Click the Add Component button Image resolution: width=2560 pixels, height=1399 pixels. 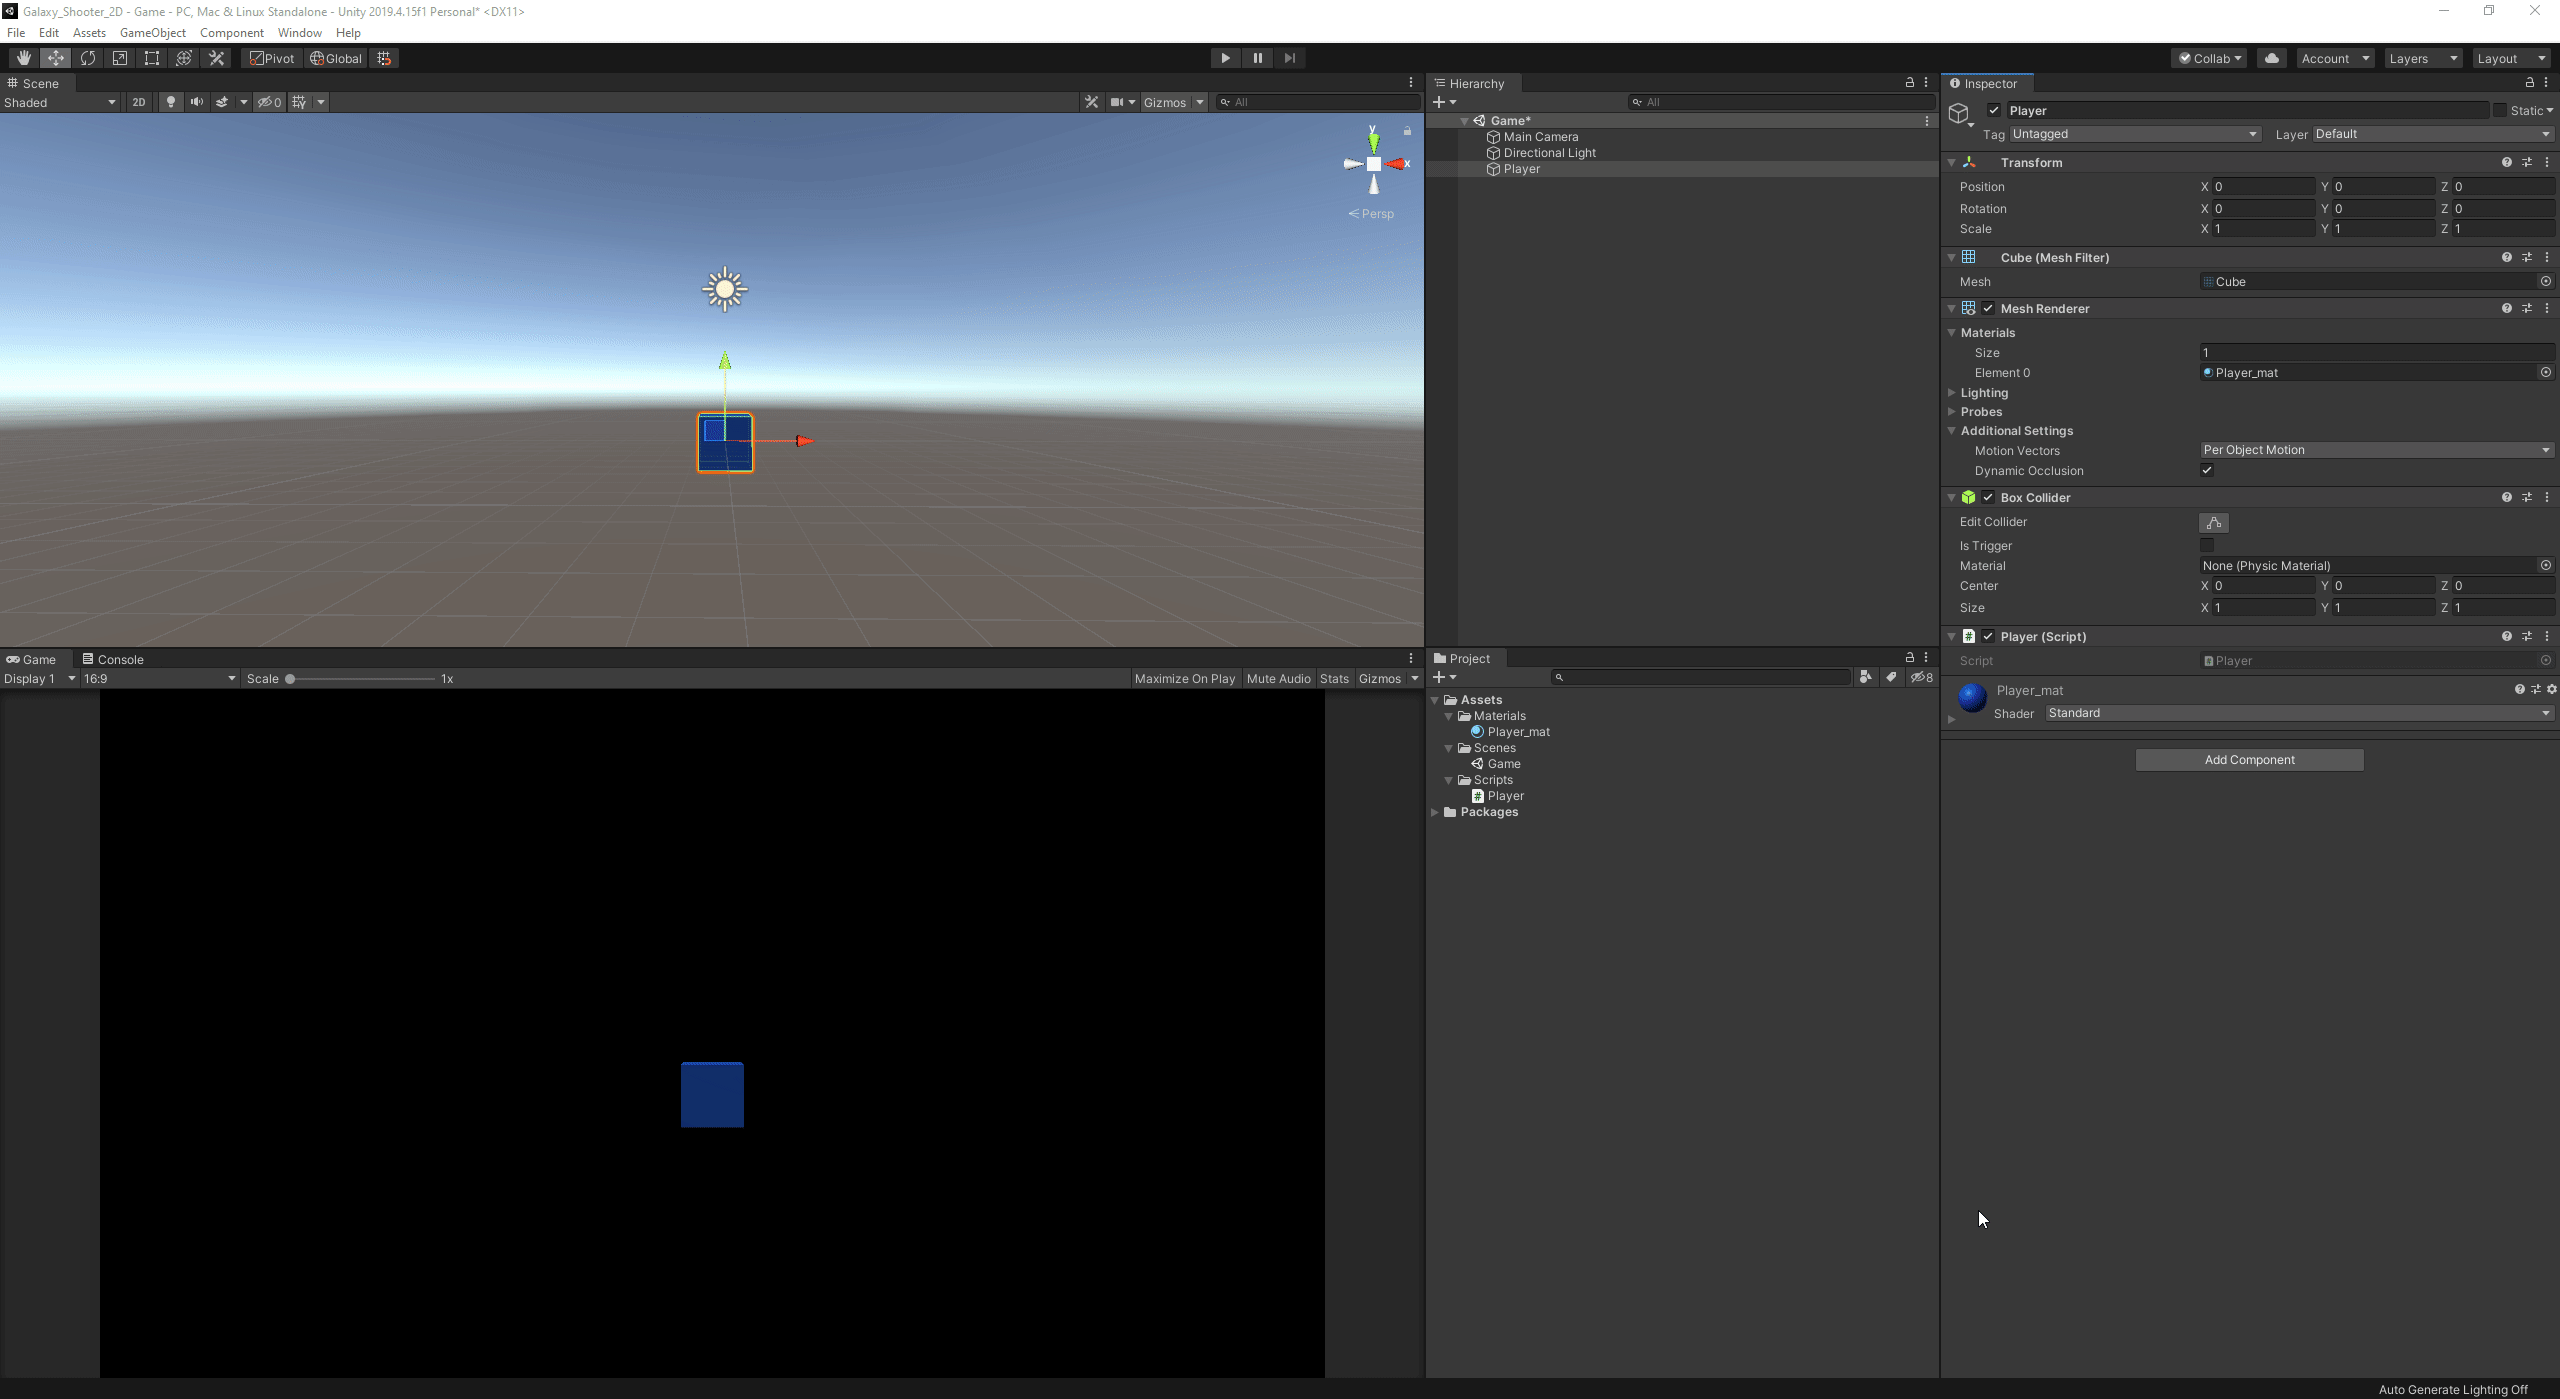point(2249,761)
